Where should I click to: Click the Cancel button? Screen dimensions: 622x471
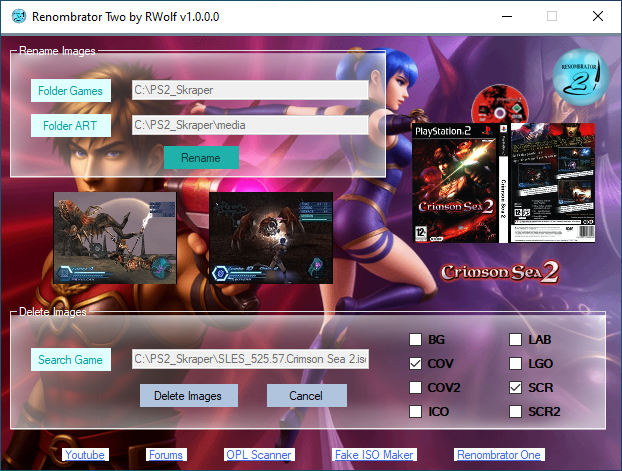[x=307, y=395]
